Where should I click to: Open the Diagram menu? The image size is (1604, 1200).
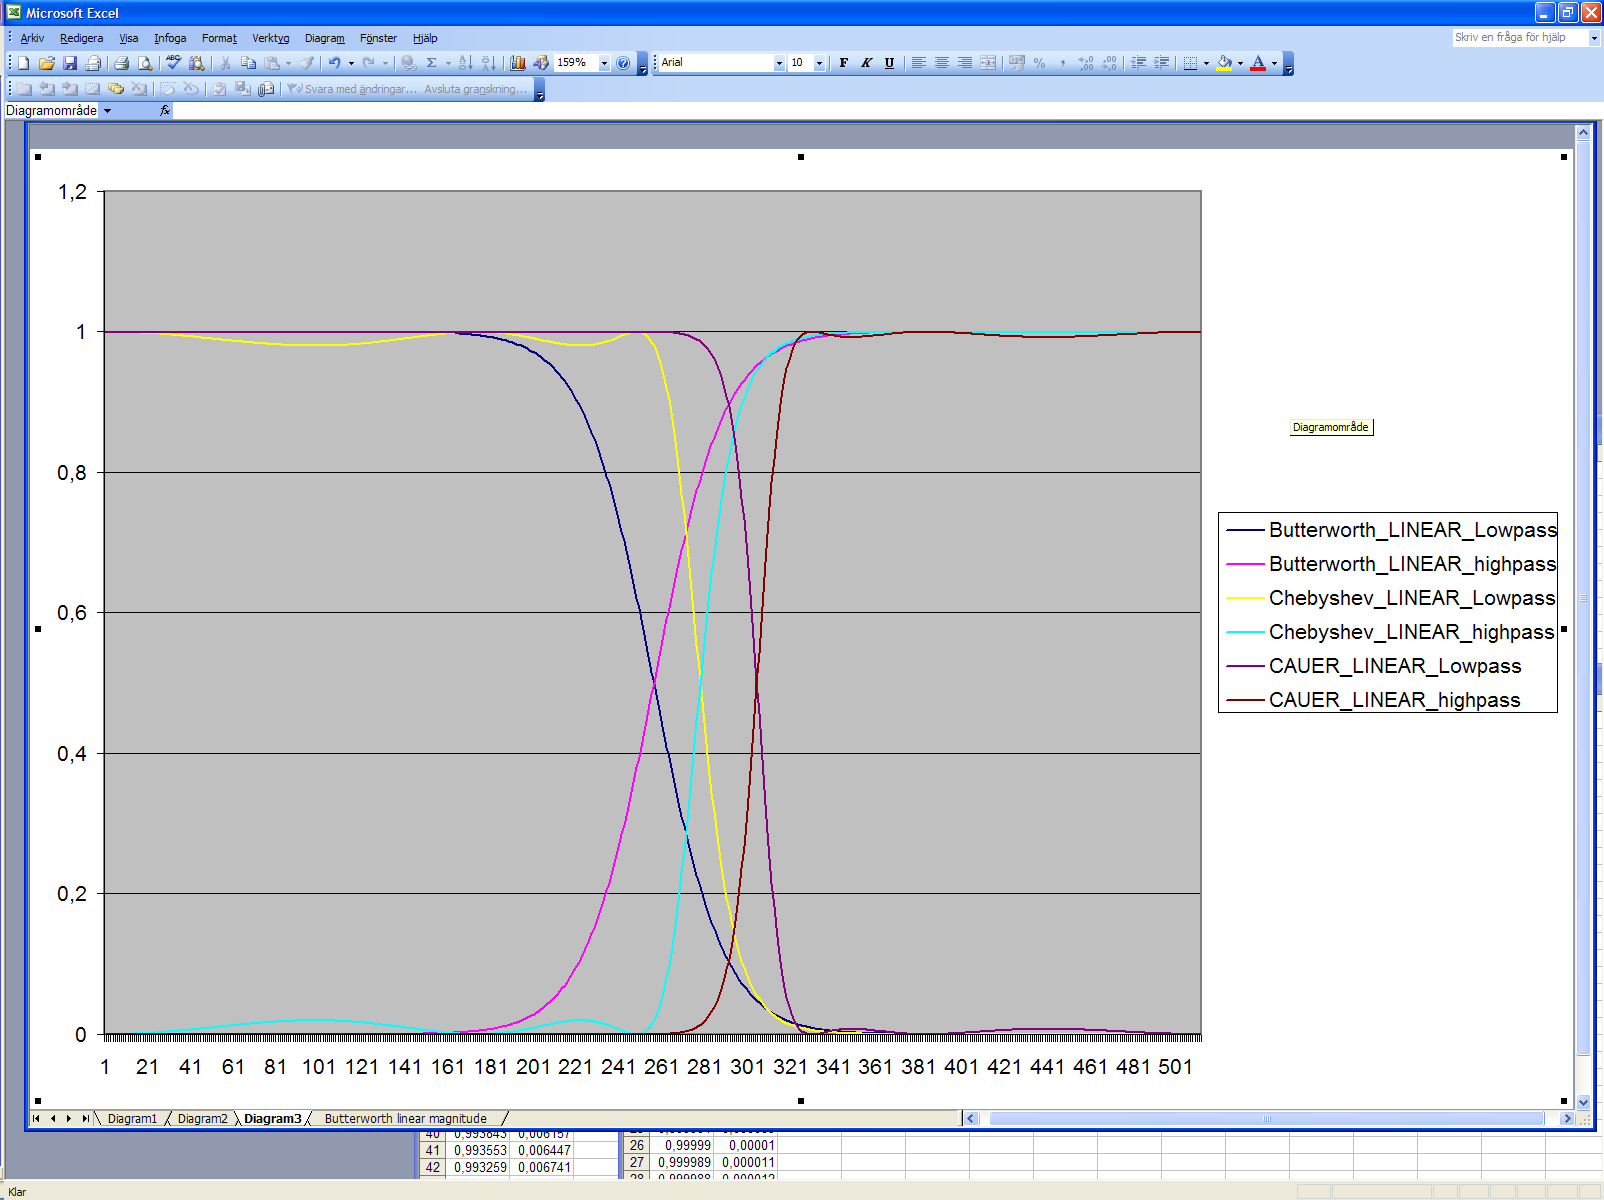[x=324, y=38]
